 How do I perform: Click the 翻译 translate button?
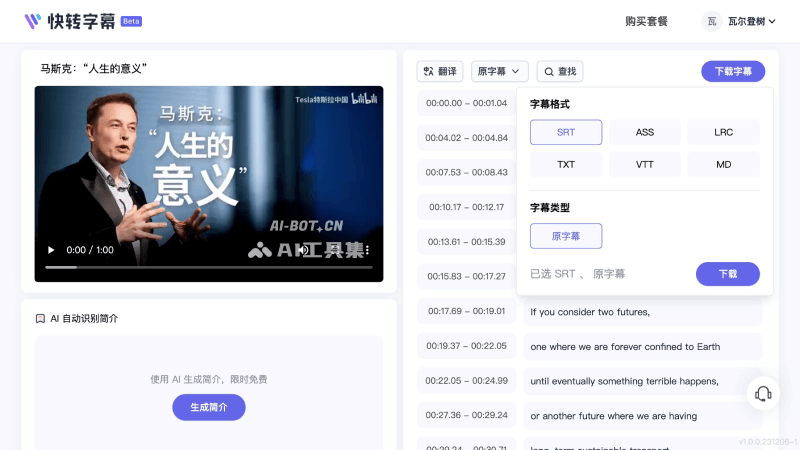[x=440, y=71]
